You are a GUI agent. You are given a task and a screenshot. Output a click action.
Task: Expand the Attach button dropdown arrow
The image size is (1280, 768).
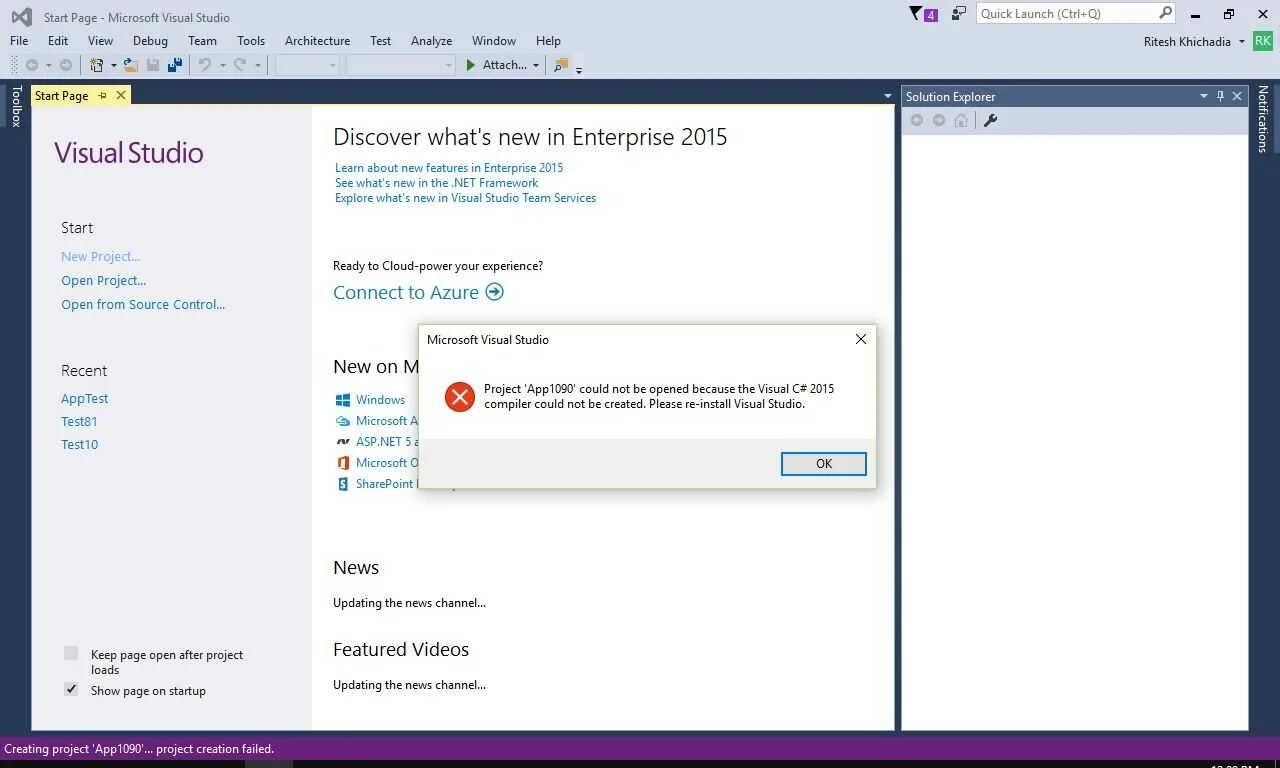pos(535,65)
